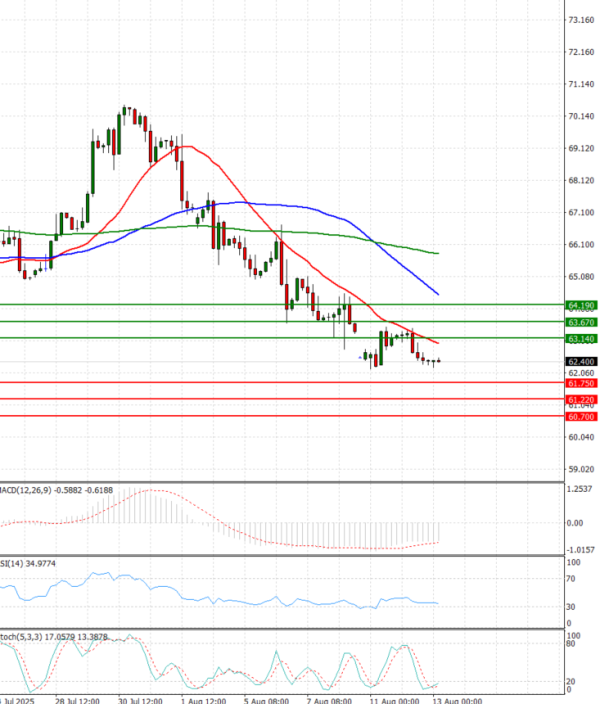Screen dimensions: 600x704
Task: Click the 69.120 price axis value
Action: click(x=581, y=148)
